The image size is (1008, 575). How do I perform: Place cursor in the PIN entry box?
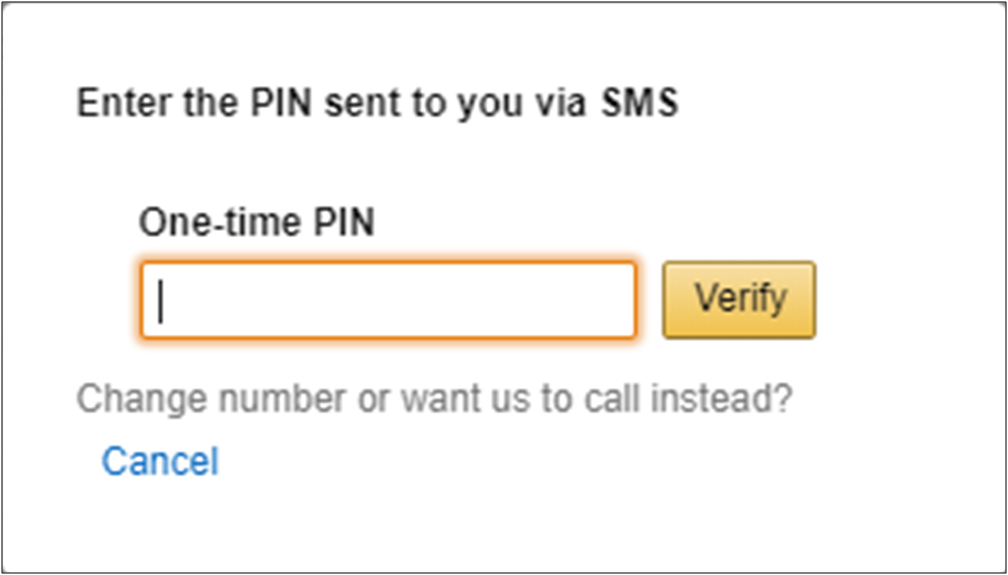coord(388,300)
